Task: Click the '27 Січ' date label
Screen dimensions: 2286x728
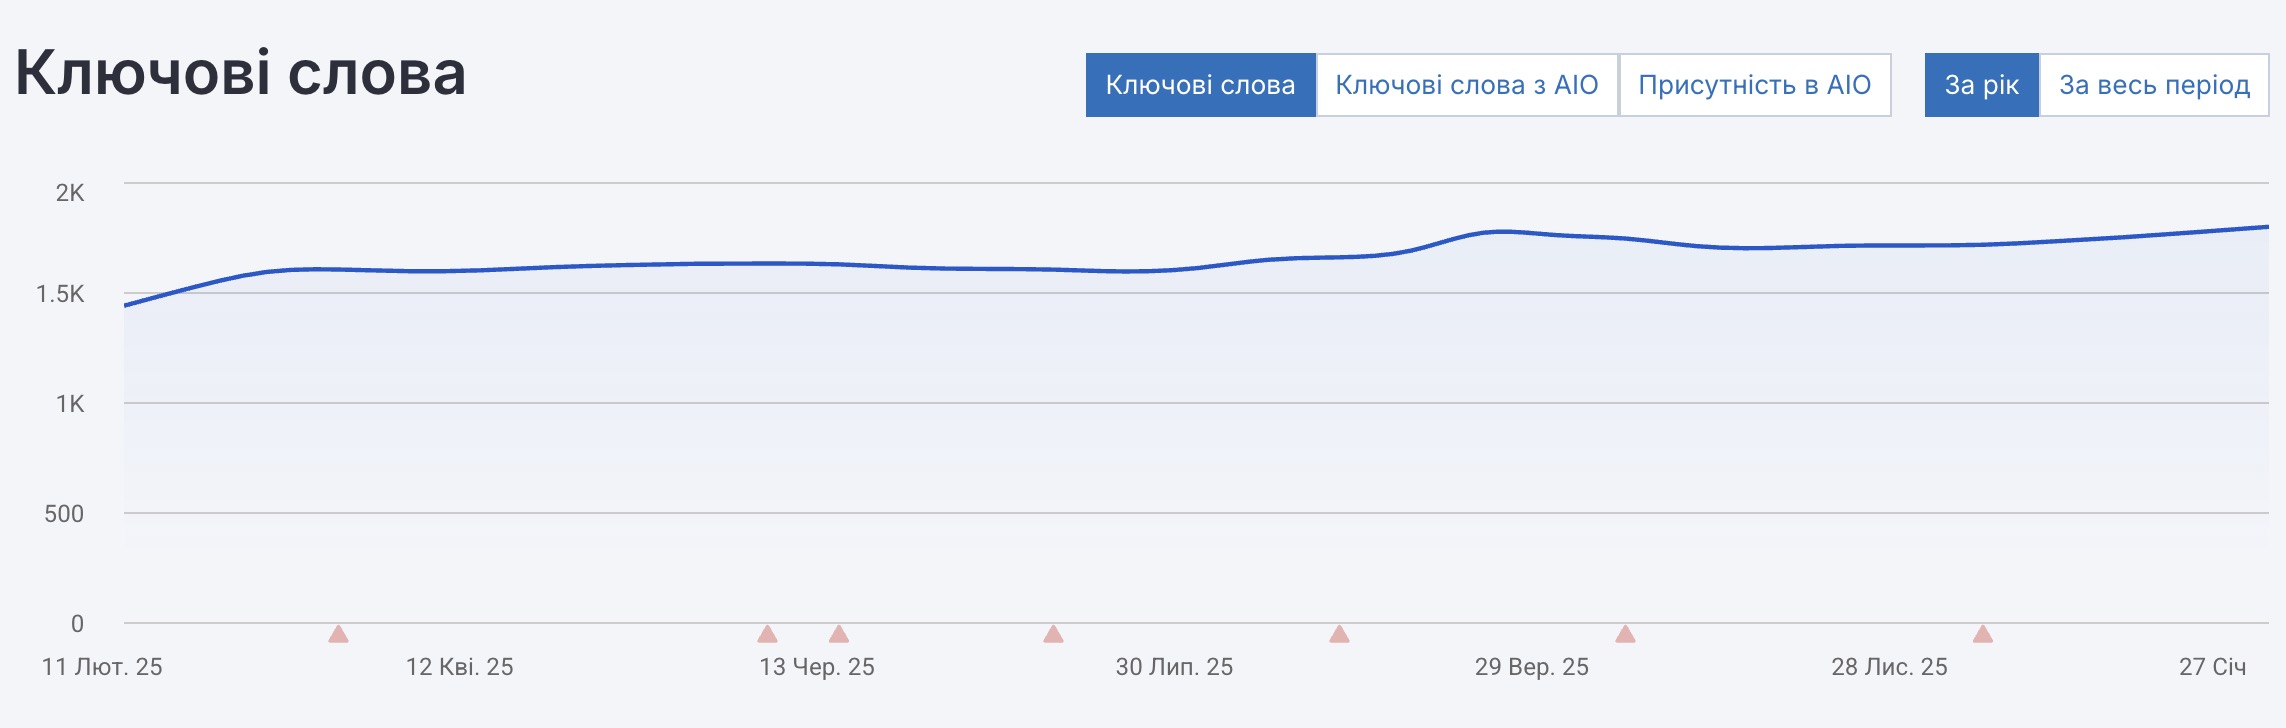Action: point(2212,667)
